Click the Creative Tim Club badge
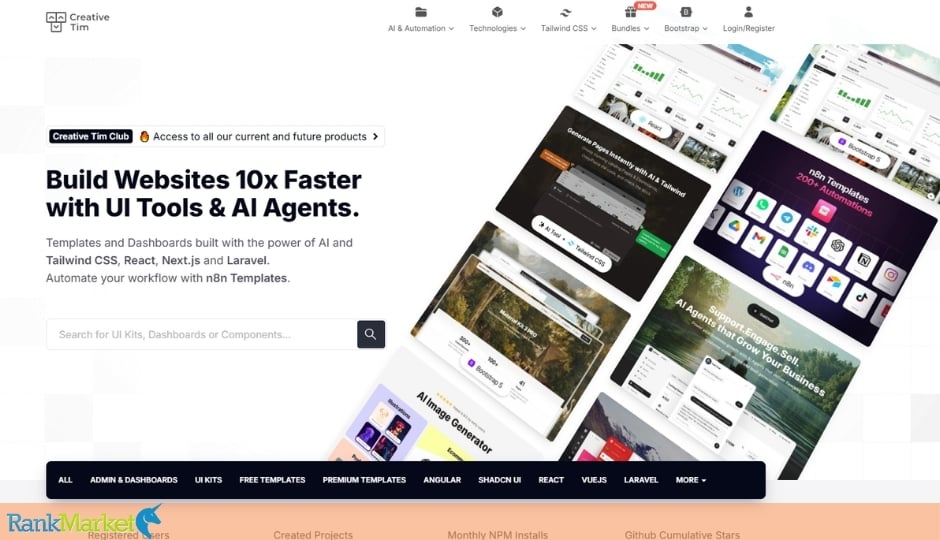The width and height of the screenshot is (940, 540). point(91,137)
